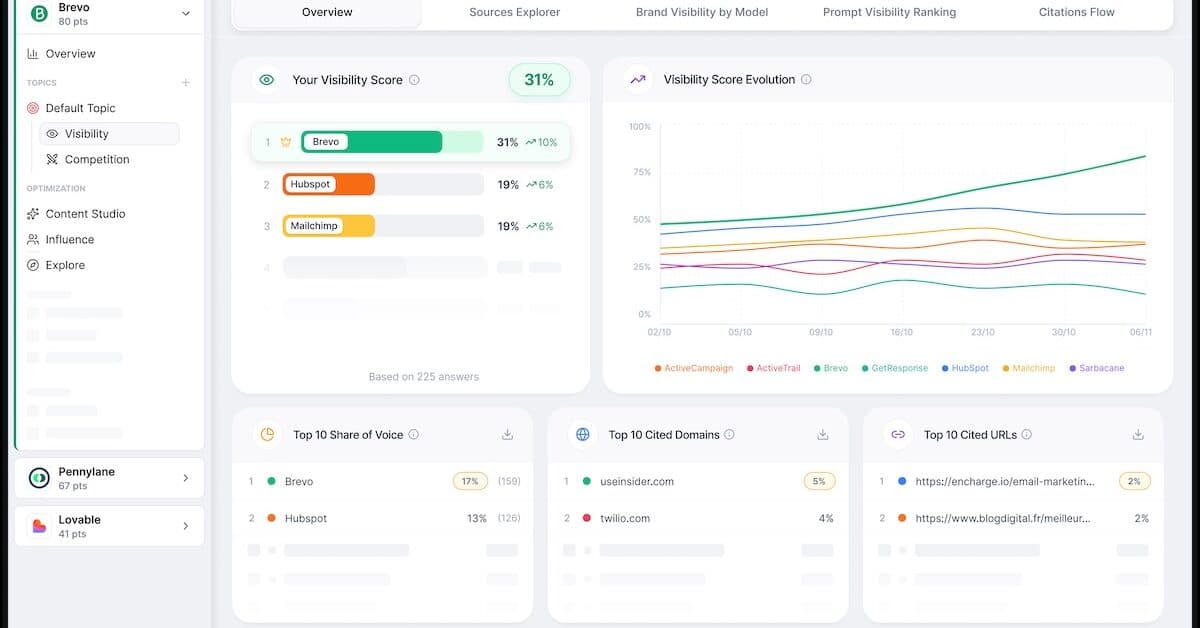This screenshot has height=628, width=1200.
Task: Switch to the Overview tab
Action: point(327,12)
